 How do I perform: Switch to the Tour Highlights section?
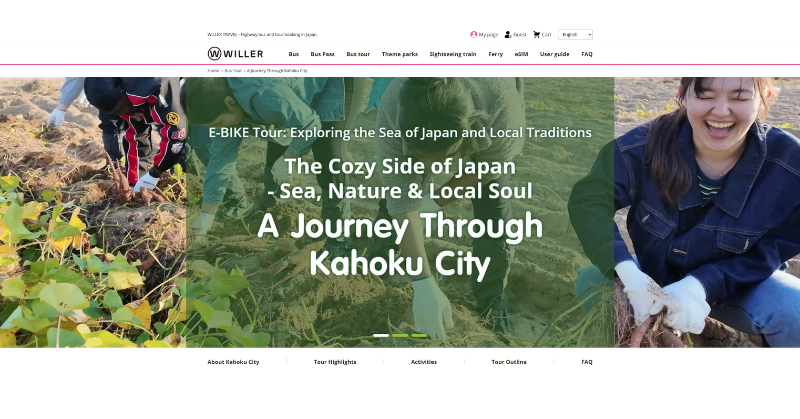pyautogui.click(x=335, y=362)
